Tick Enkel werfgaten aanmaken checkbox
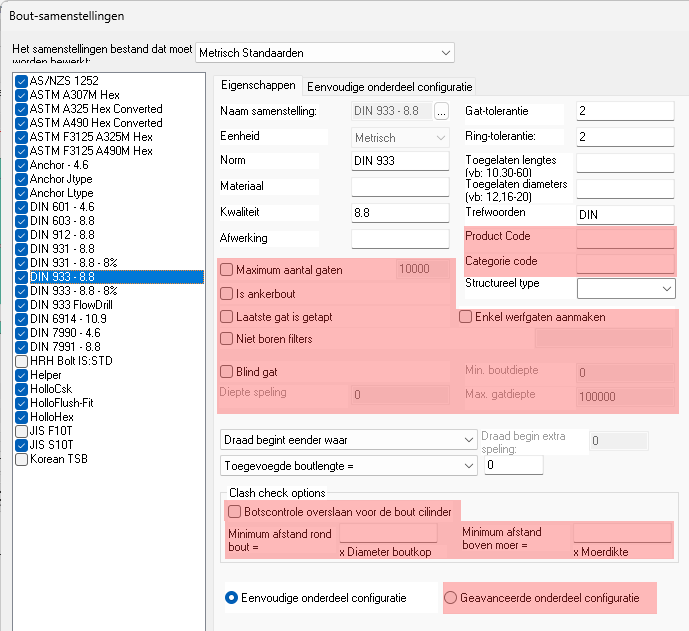This screenshot has width=689, height=631. tap(466, 317)
